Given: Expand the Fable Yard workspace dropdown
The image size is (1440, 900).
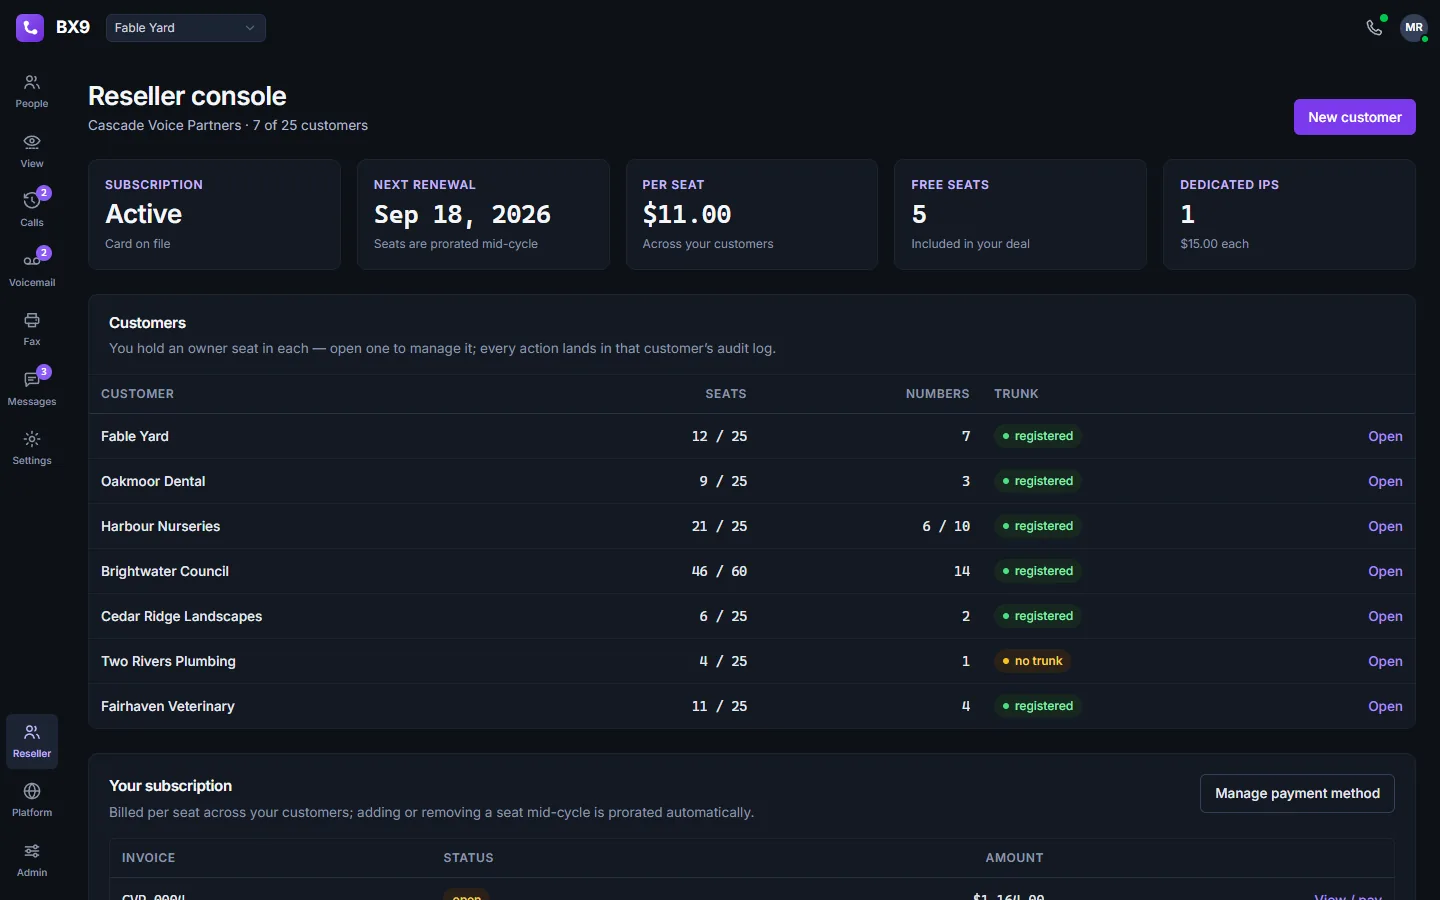Looking at the screenshot, I should [186, 28].
